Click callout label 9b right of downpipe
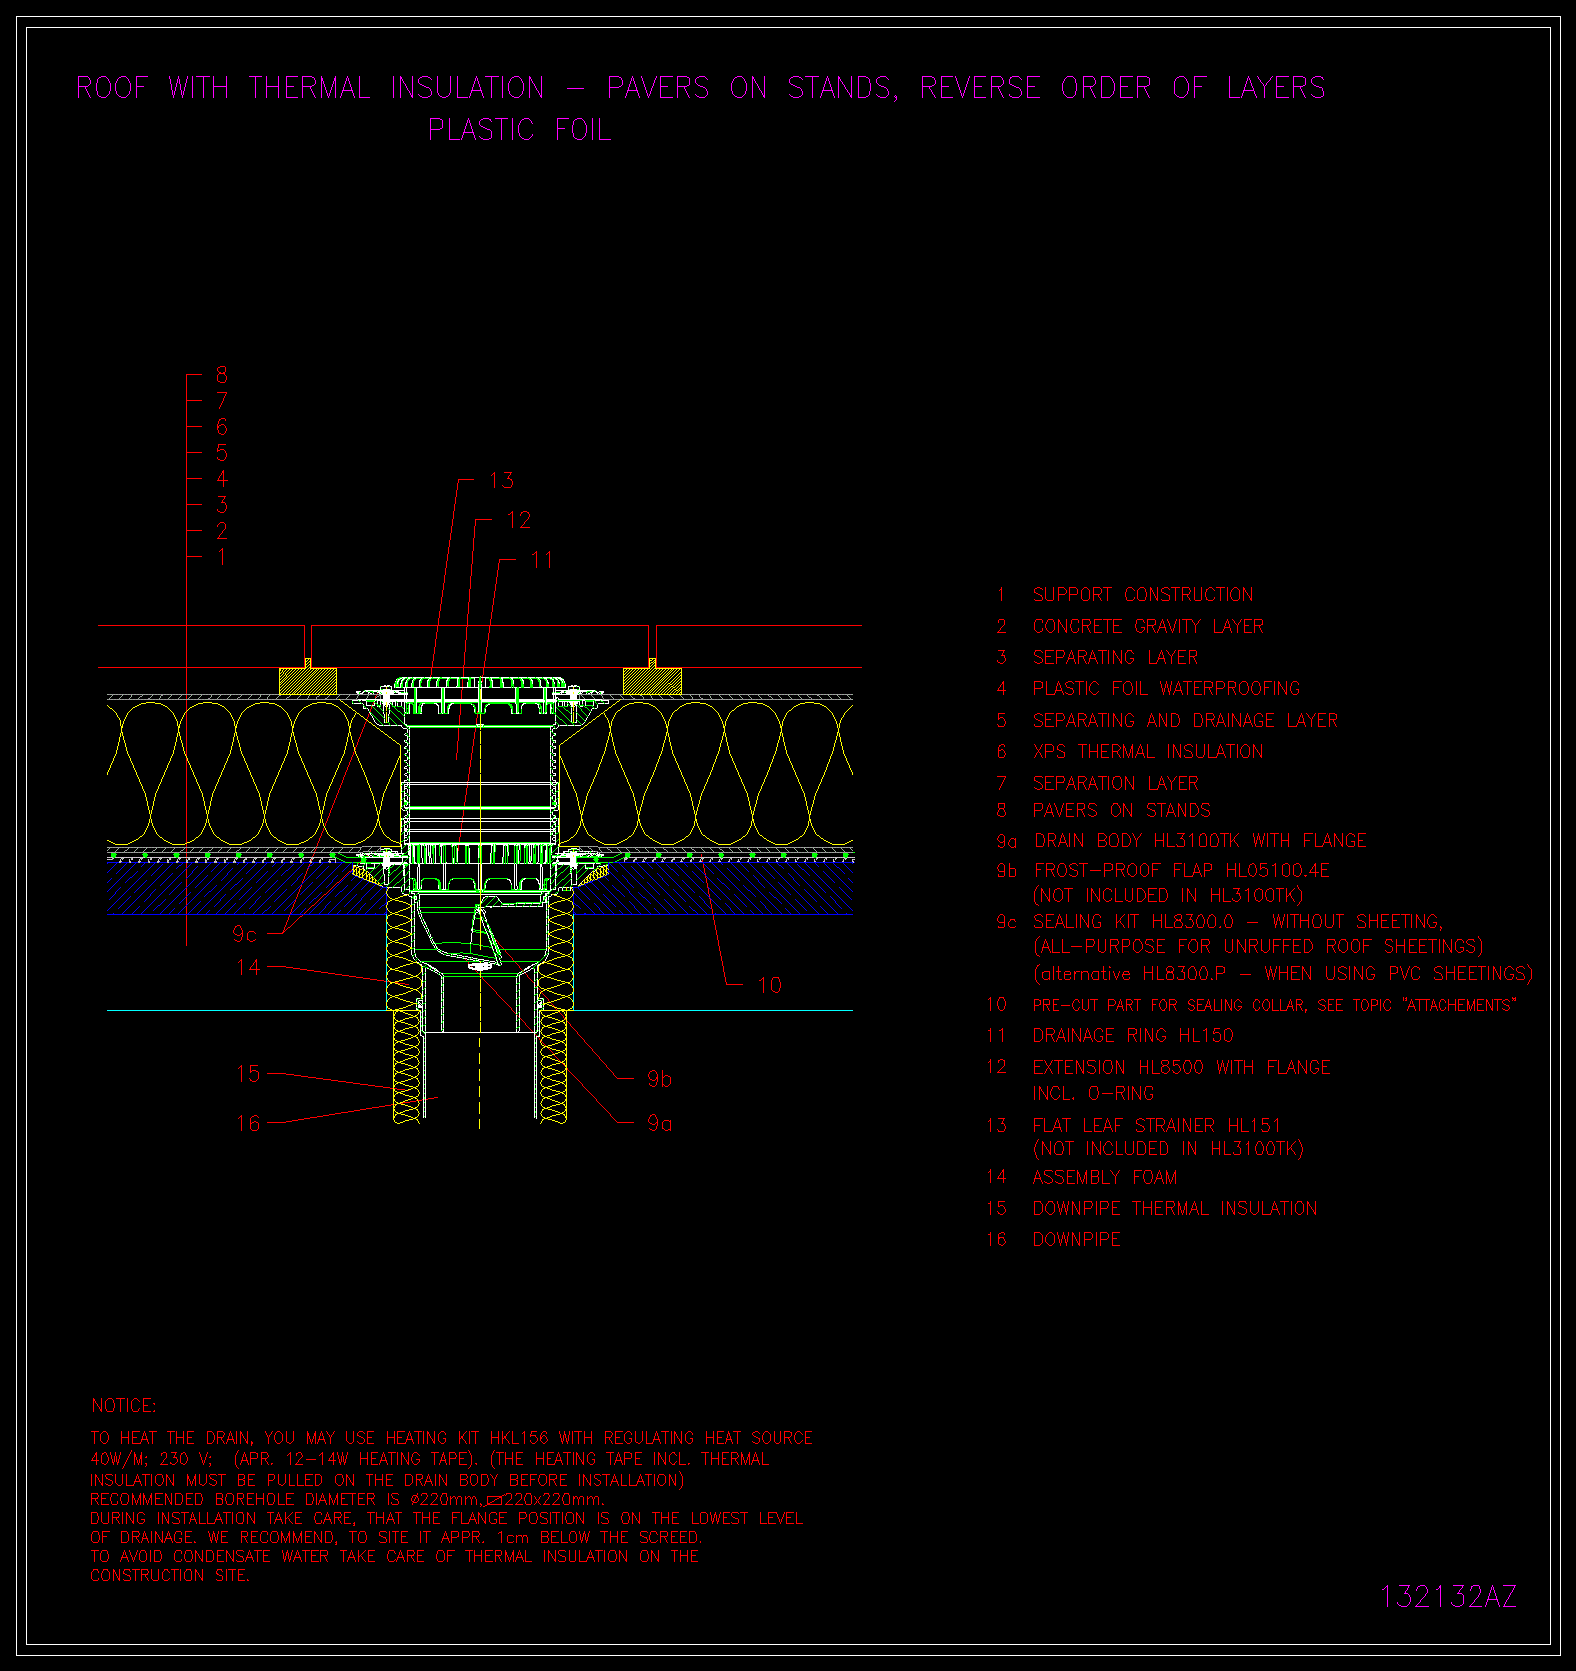This screenshot has width=1576, height=1671. 659,1080
